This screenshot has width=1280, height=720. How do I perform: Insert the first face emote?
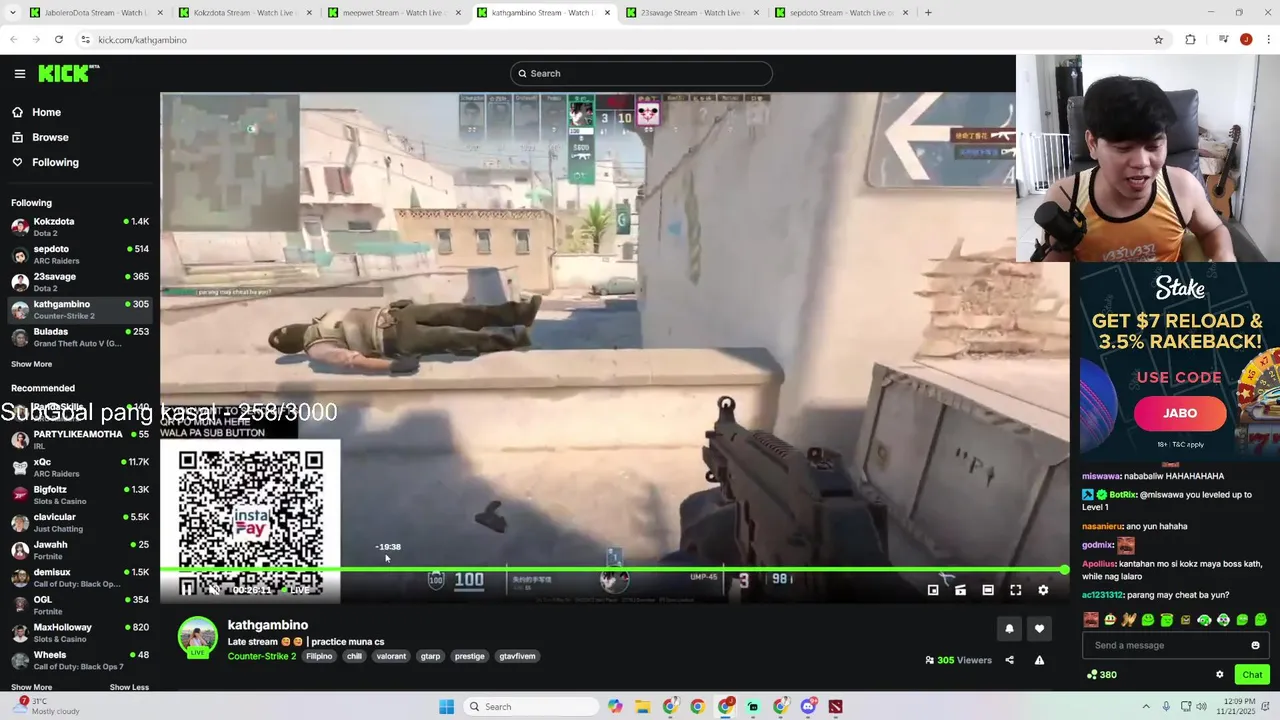(x=1091, y=620)
